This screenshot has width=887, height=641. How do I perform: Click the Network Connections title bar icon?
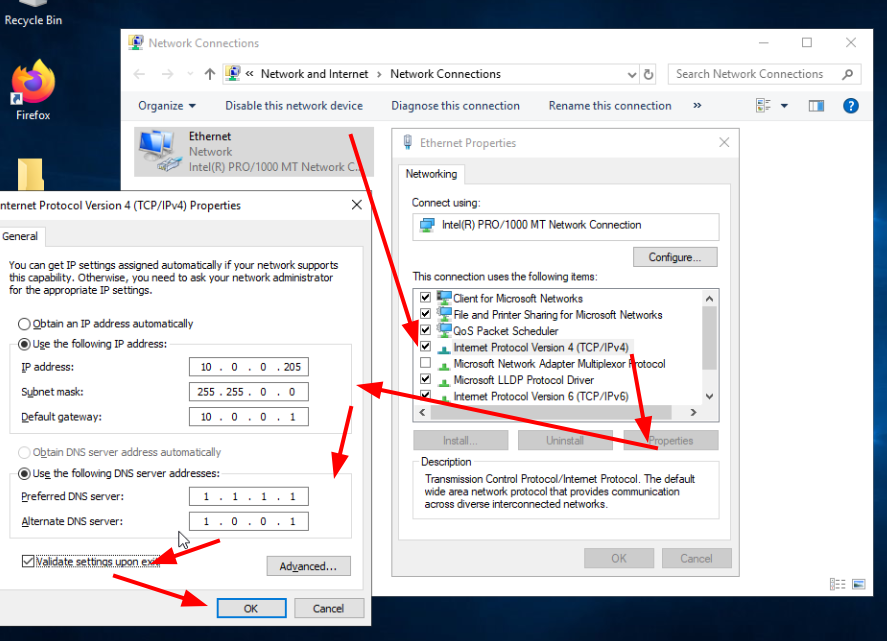point(136,43)
